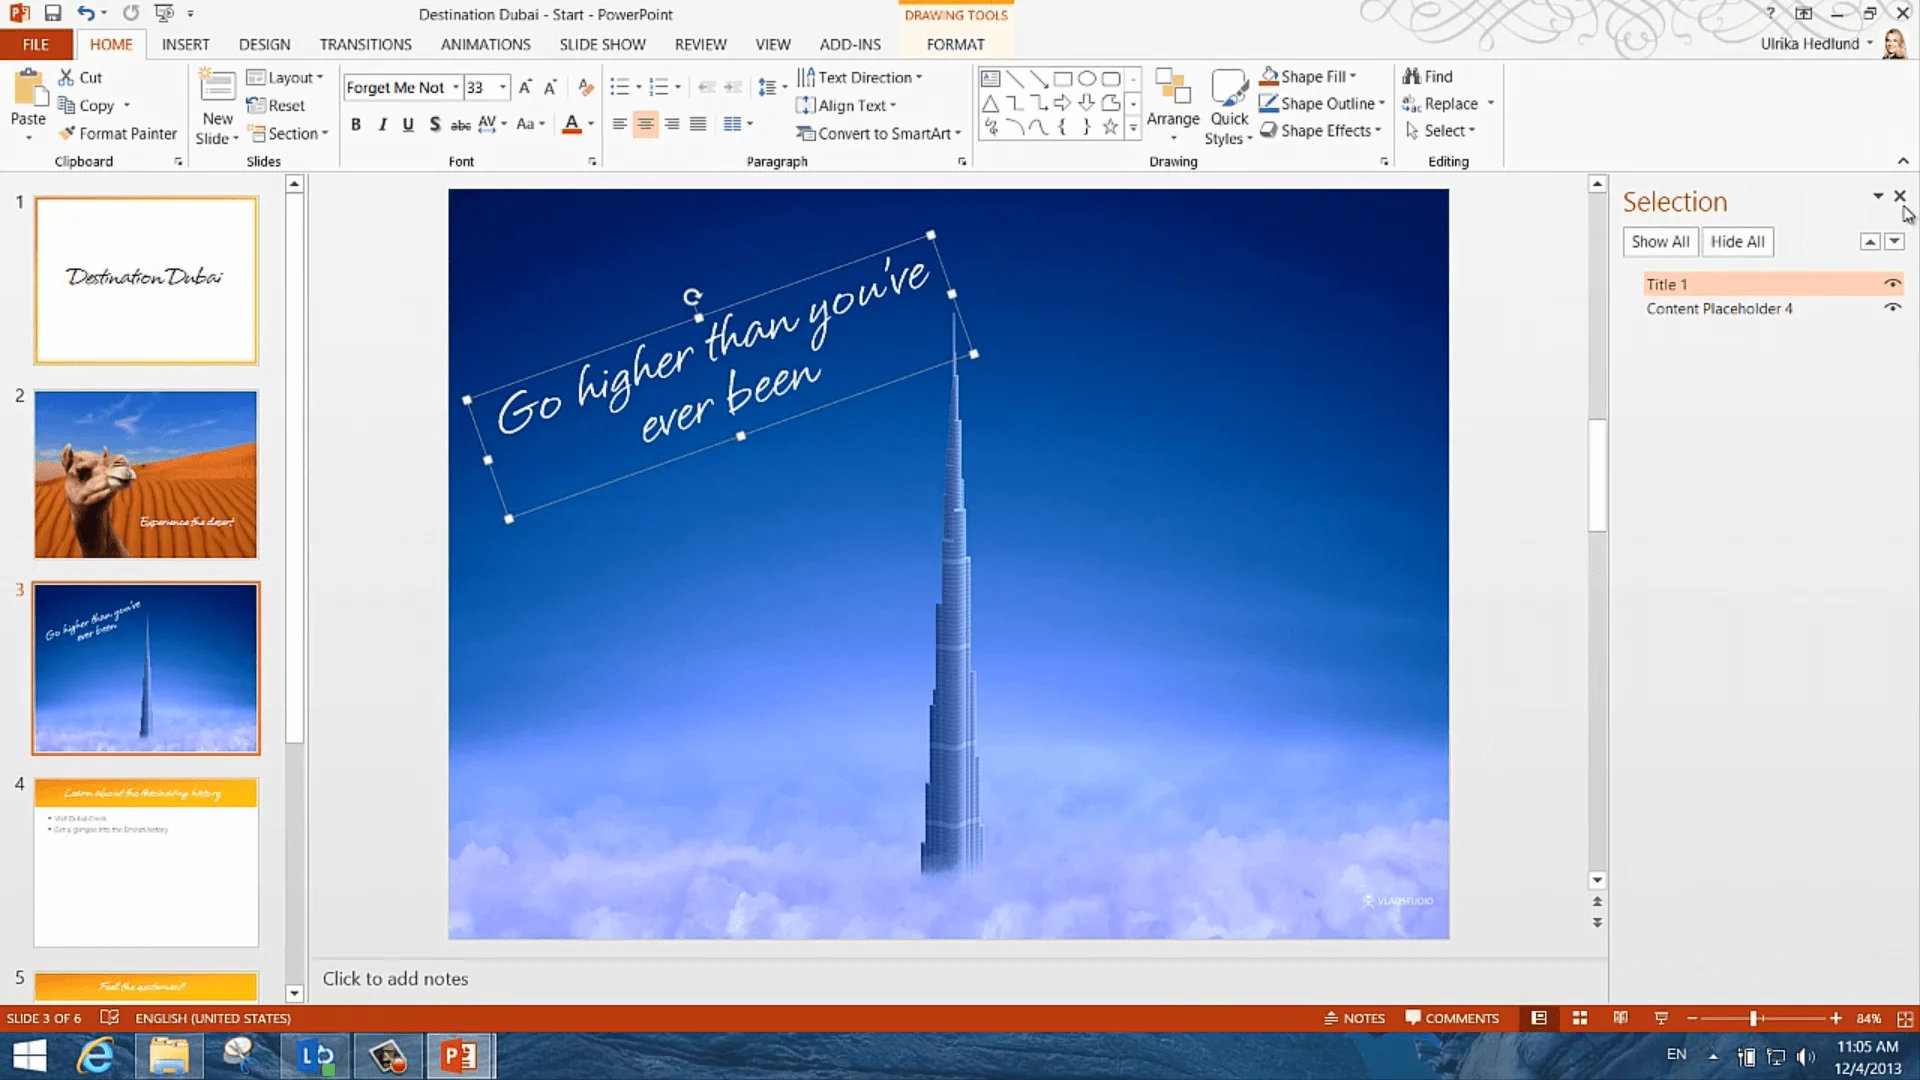Select slide 2 camel thumbnail

(x=146, y=474)
